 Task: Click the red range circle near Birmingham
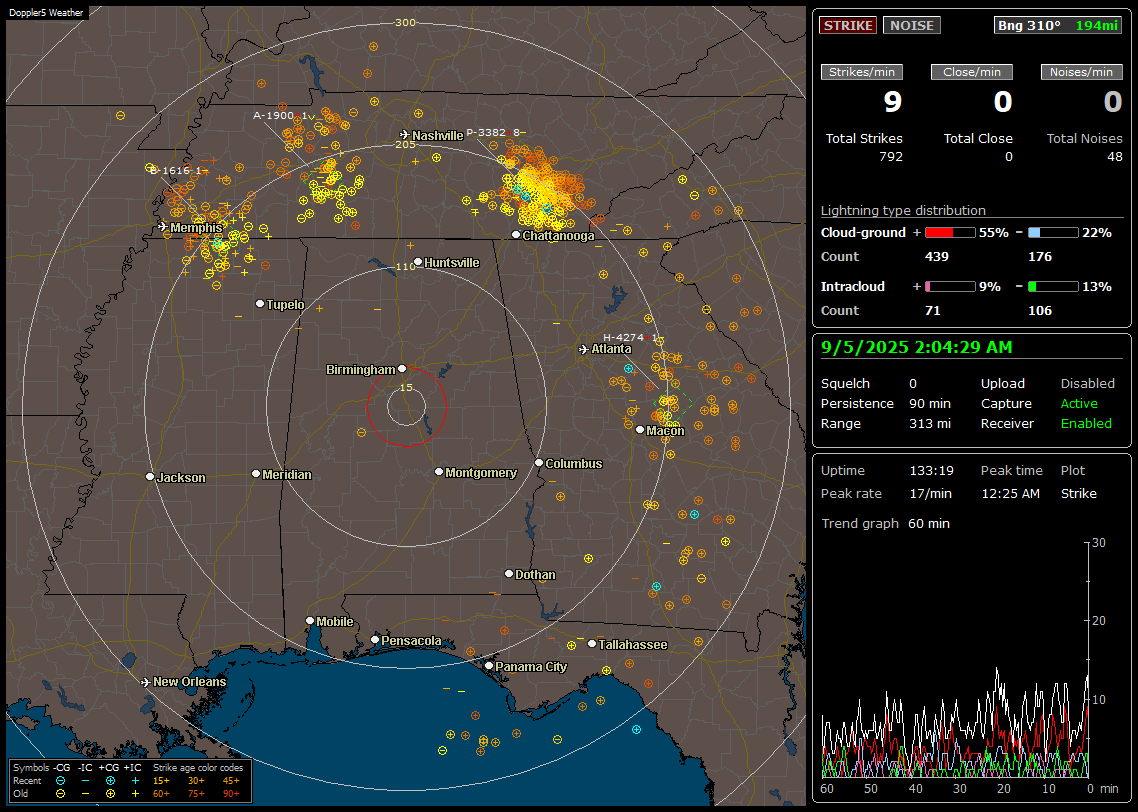point(406,407)
